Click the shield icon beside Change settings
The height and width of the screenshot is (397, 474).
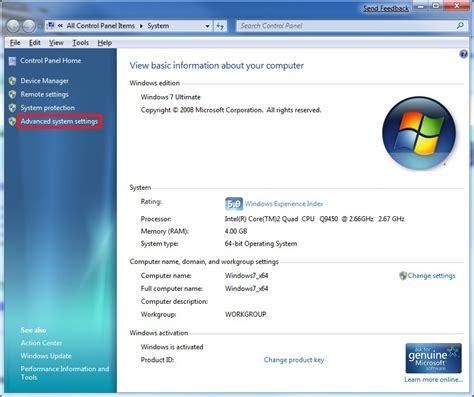click(403, 276)
